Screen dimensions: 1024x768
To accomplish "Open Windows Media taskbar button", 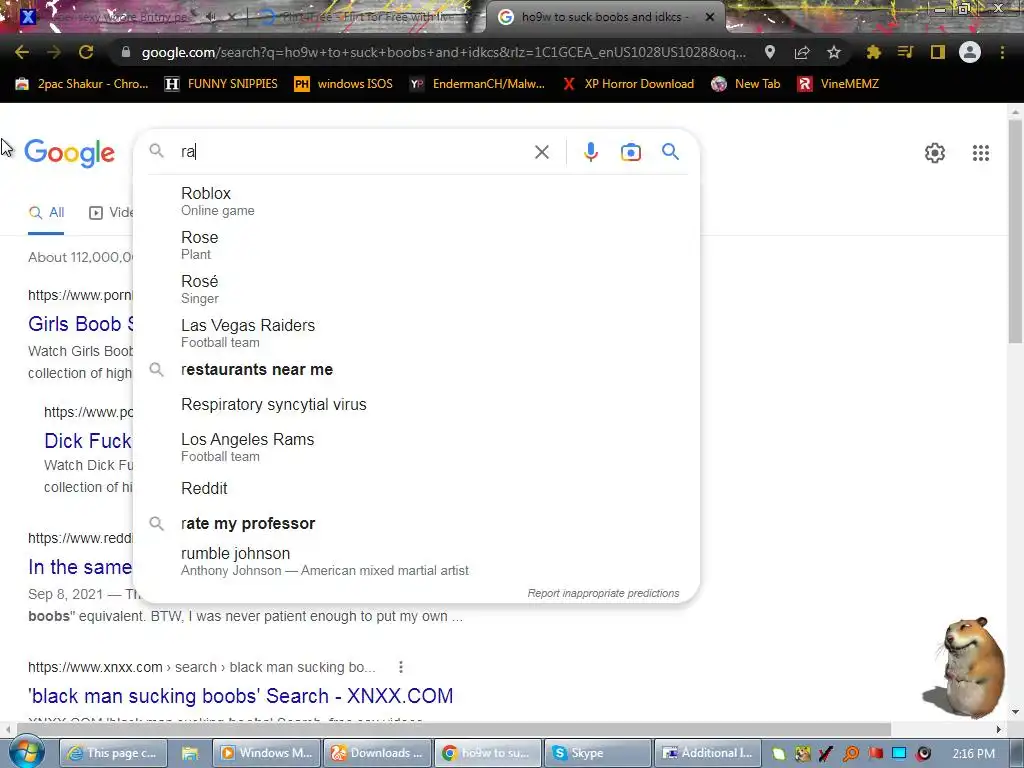I will [x=267, y=753].
